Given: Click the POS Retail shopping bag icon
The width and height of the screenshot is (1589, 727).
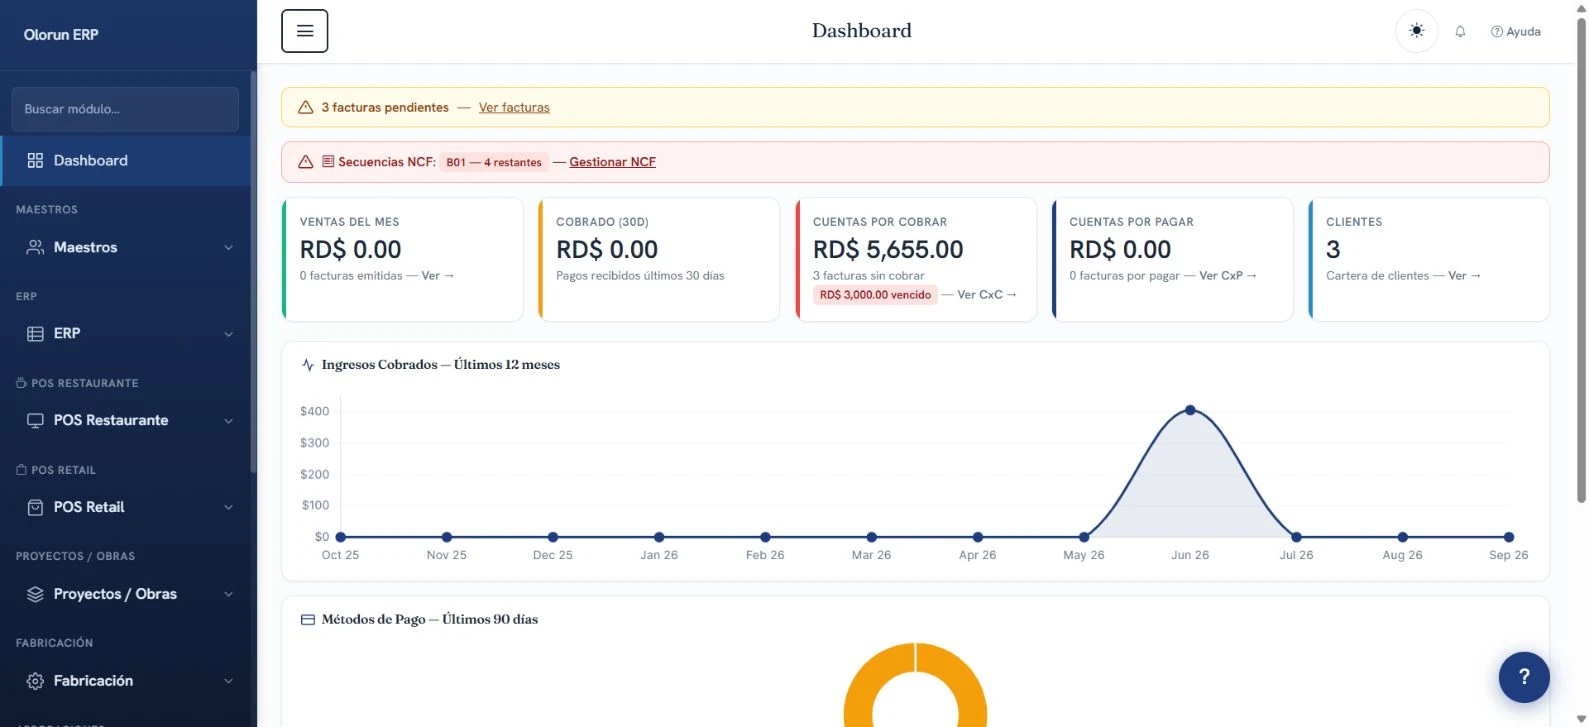Looking at the screenshot, I should pos(35,507).
